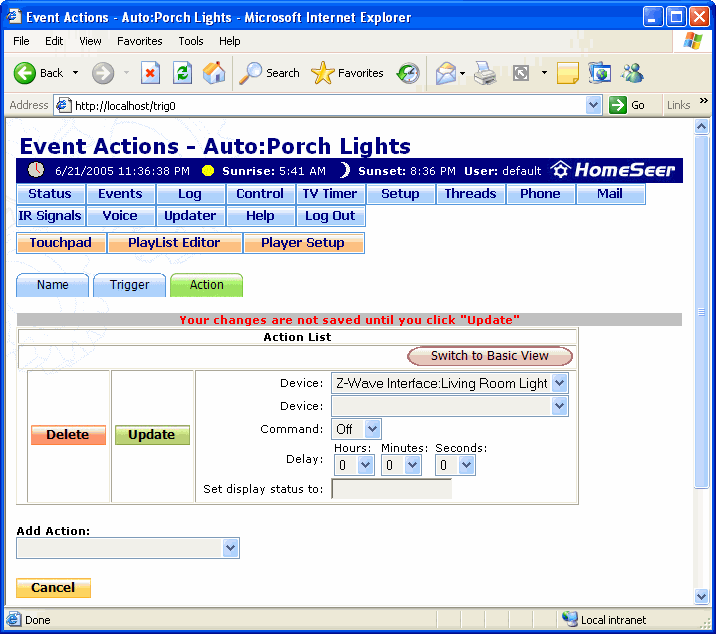This screenshot has height=634, width=716.
Task: Open the address bar dropdown
Action: (x=593, y=106)
